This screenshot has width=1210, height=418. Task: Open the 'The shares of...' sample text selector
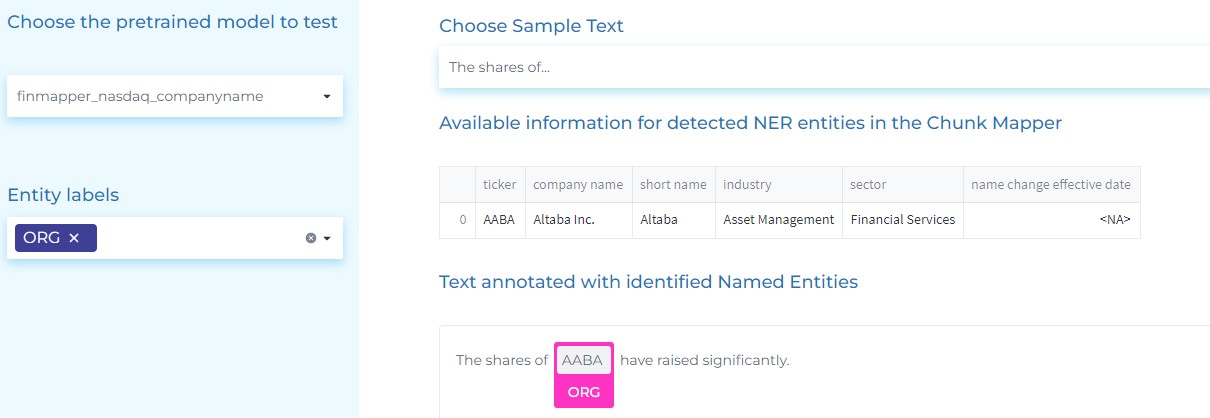(824, 67)
